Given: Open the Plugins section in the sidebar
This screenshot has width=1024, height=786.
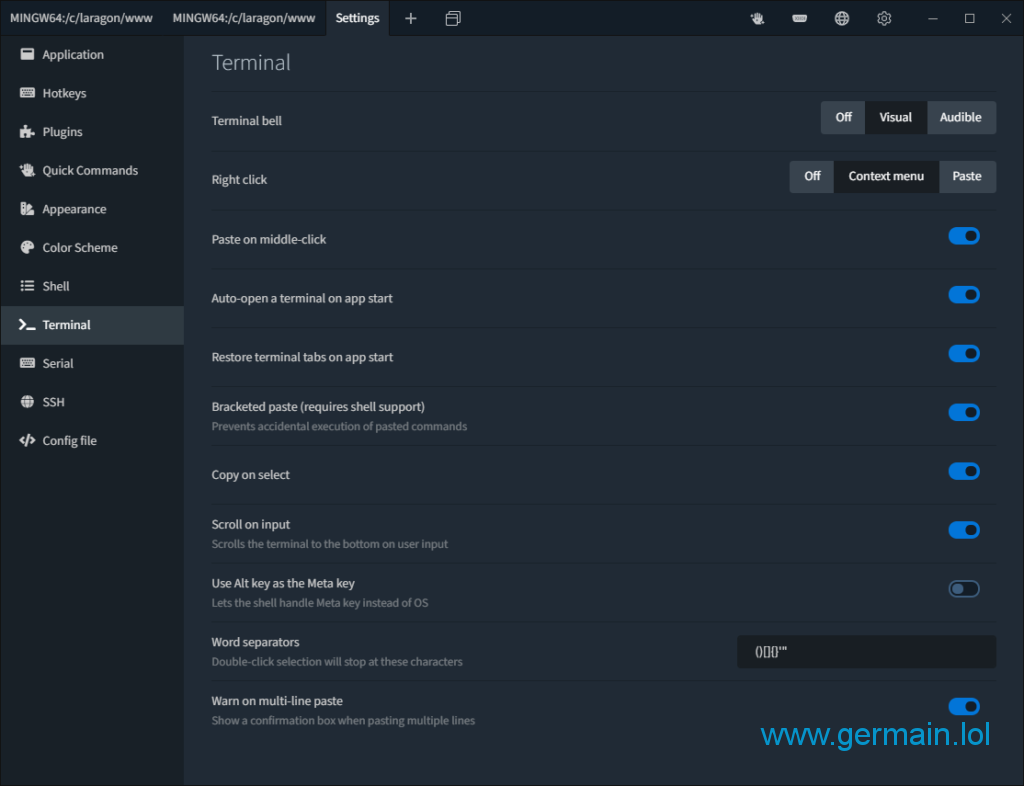Looking at the screenshot, I should (x=62, y=132).
